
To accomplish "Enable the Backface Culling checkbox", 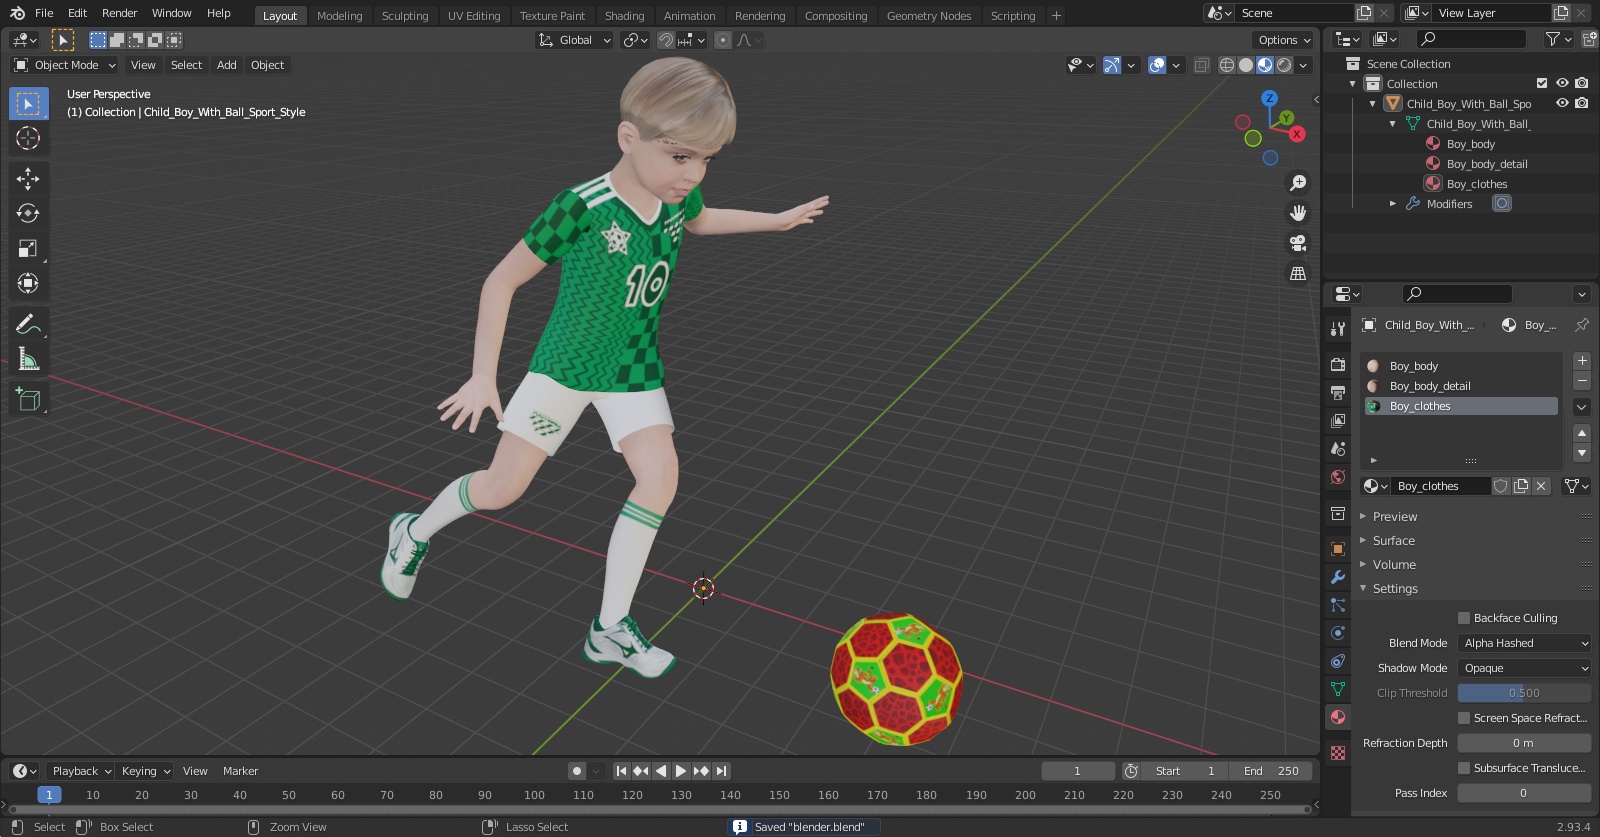I will tap(1464, 618).
